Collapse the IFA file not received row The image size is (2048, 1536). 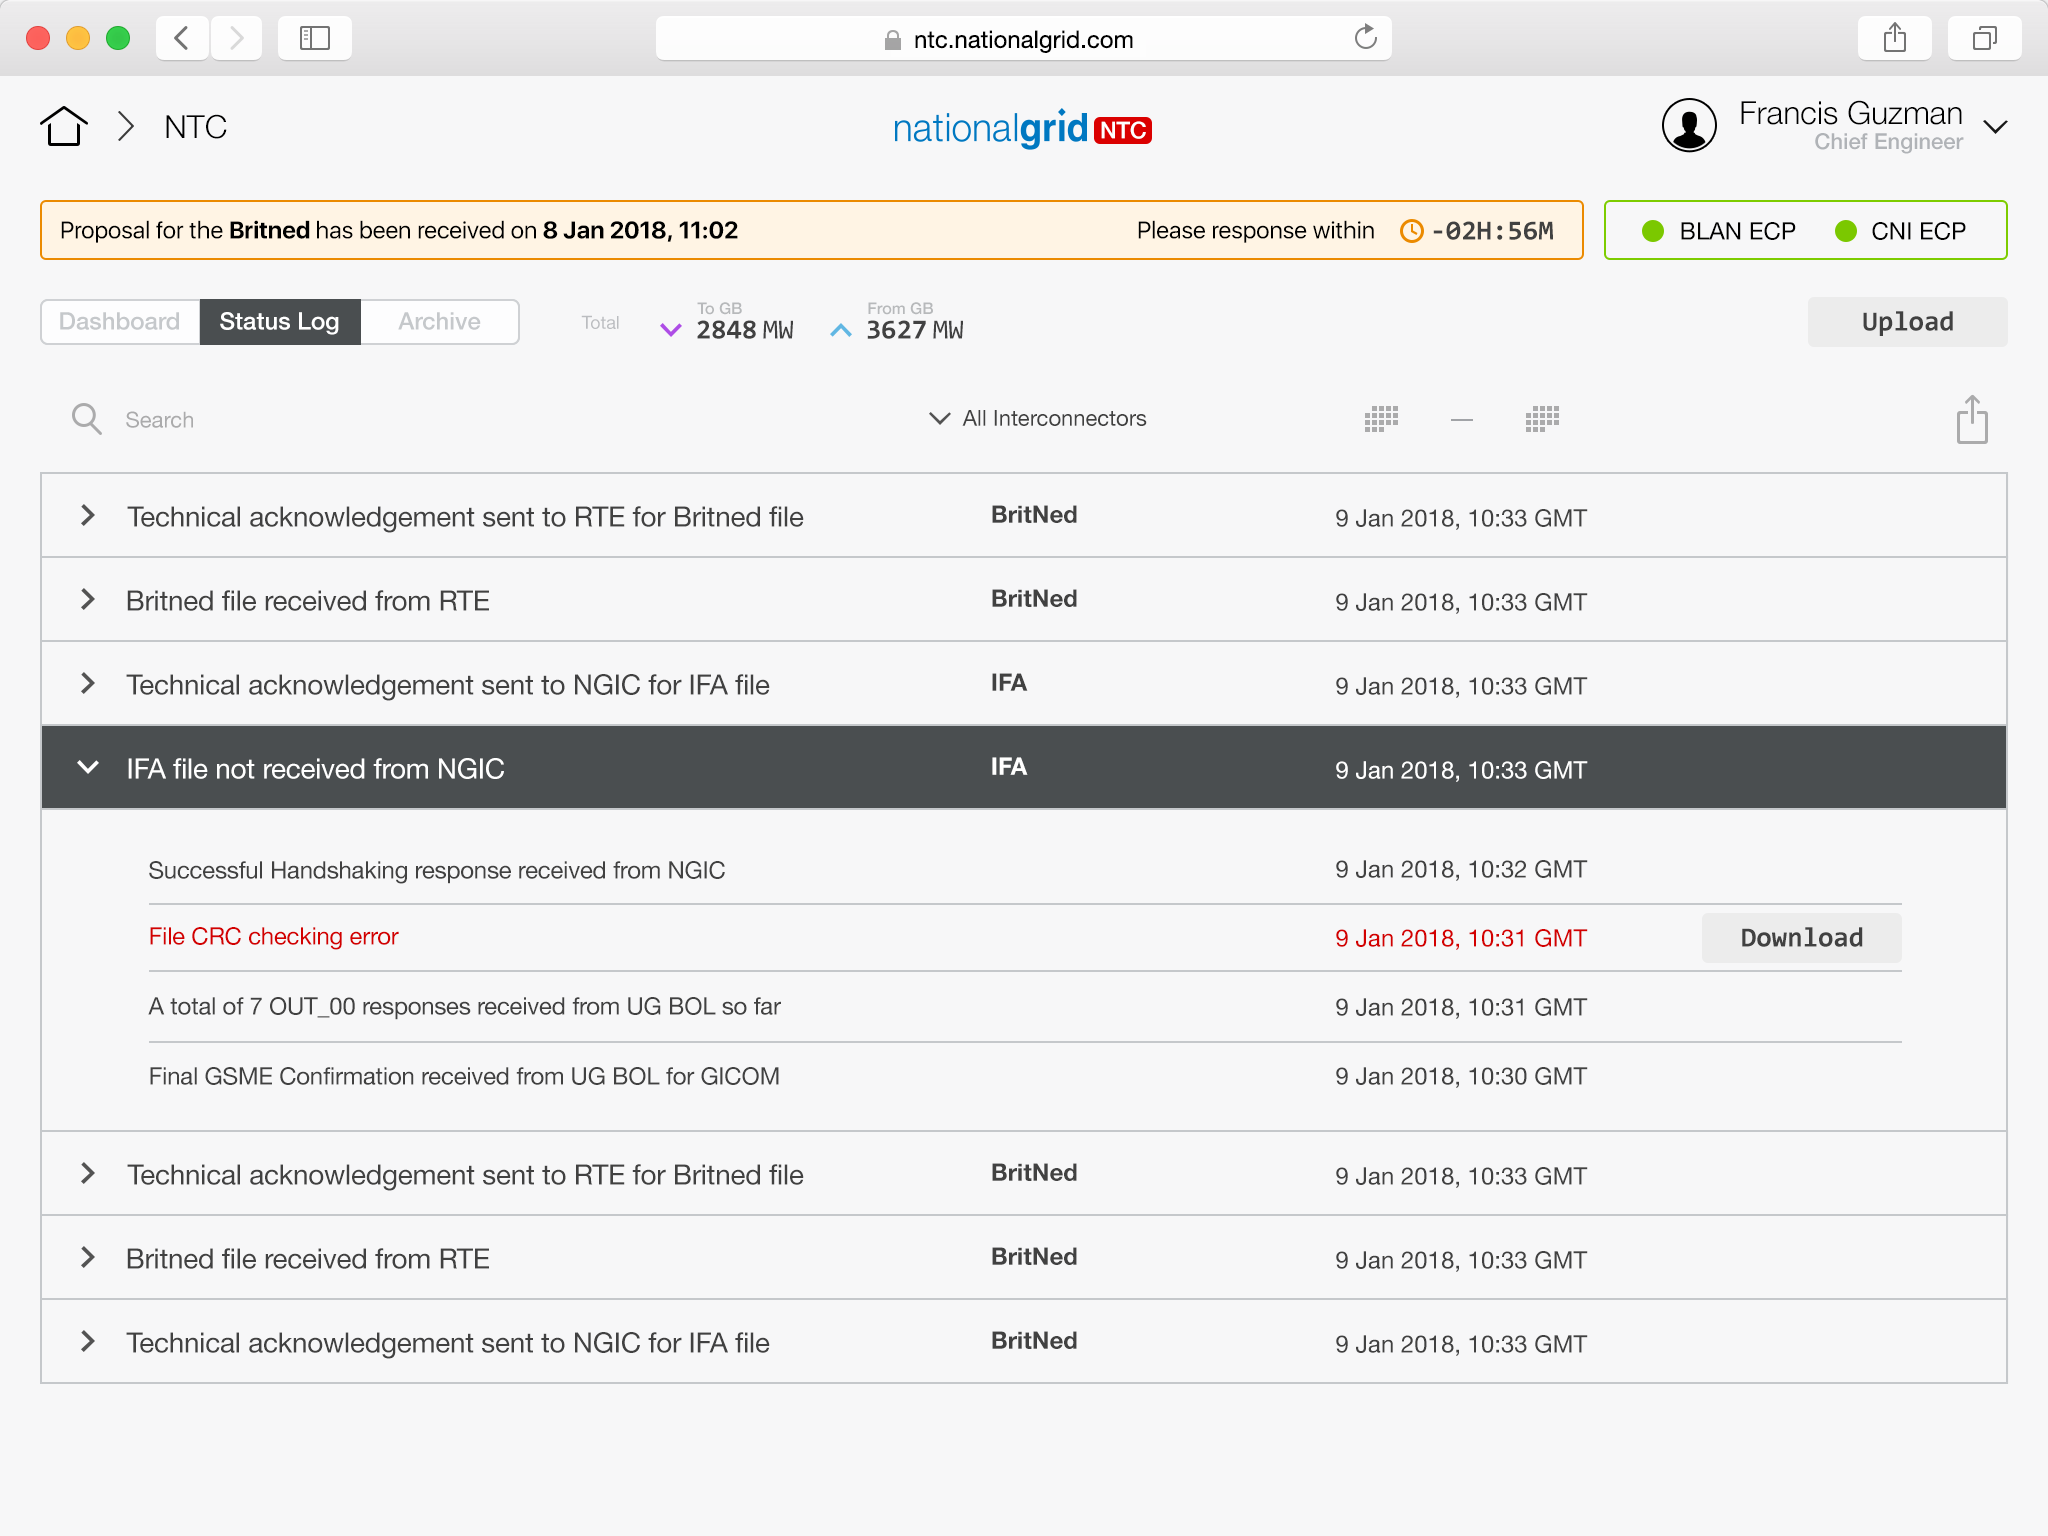[x=88, y=768]
